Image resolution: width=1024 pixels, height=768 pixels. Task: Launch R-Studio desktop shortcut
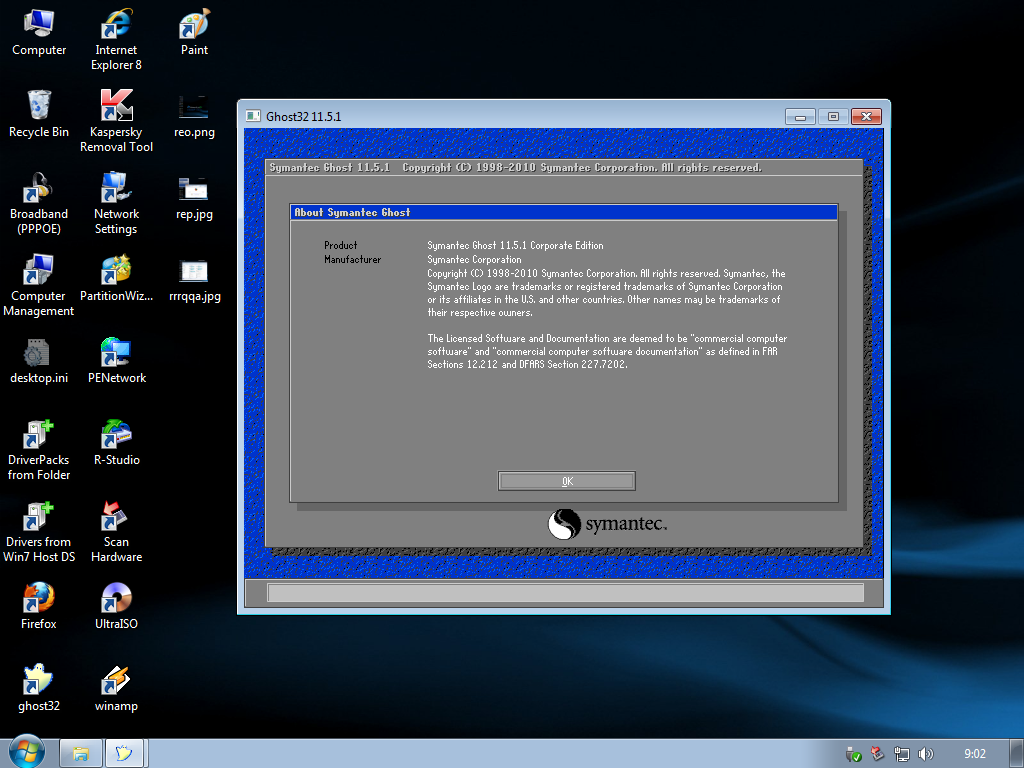click(116, 443)
